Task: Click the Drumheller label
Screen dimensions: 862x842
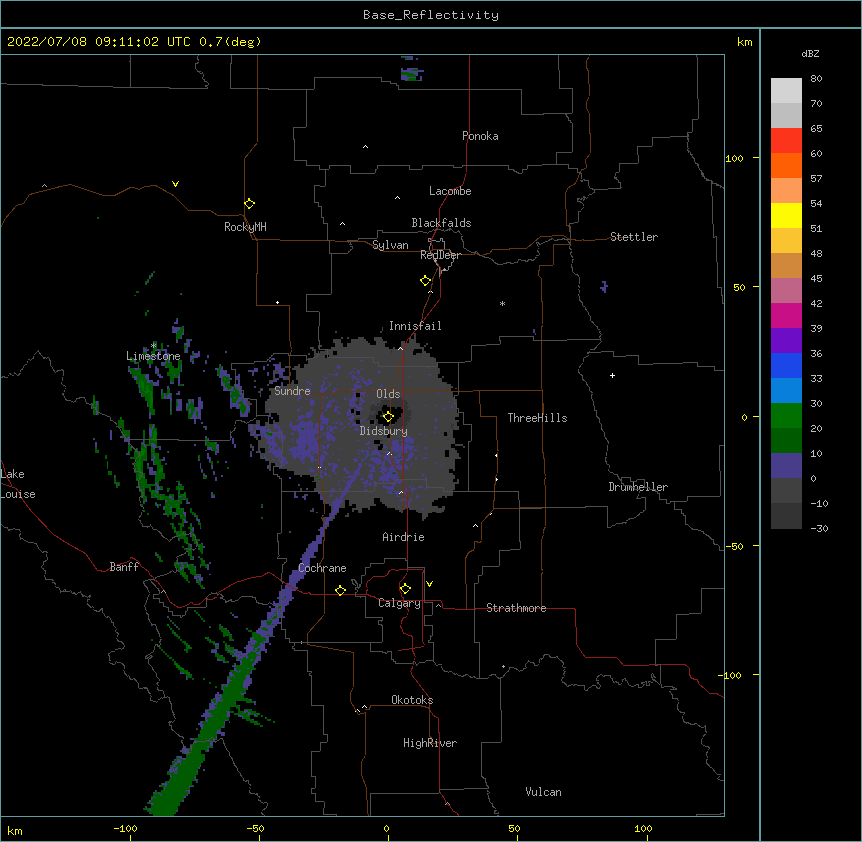Action: point(638,487)
